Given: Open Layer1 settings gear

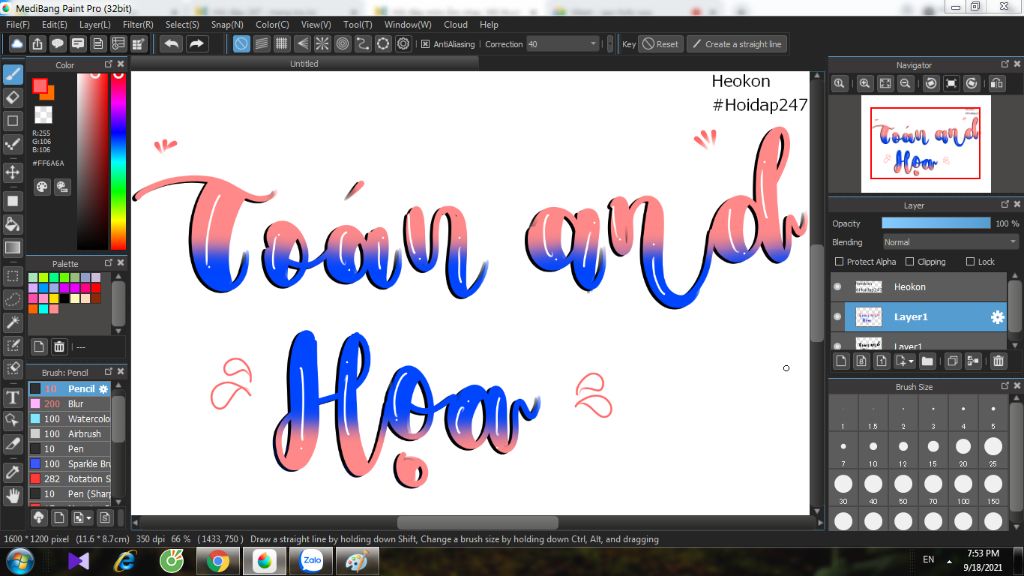Looking at the screenshot, I should click(997, 317).
